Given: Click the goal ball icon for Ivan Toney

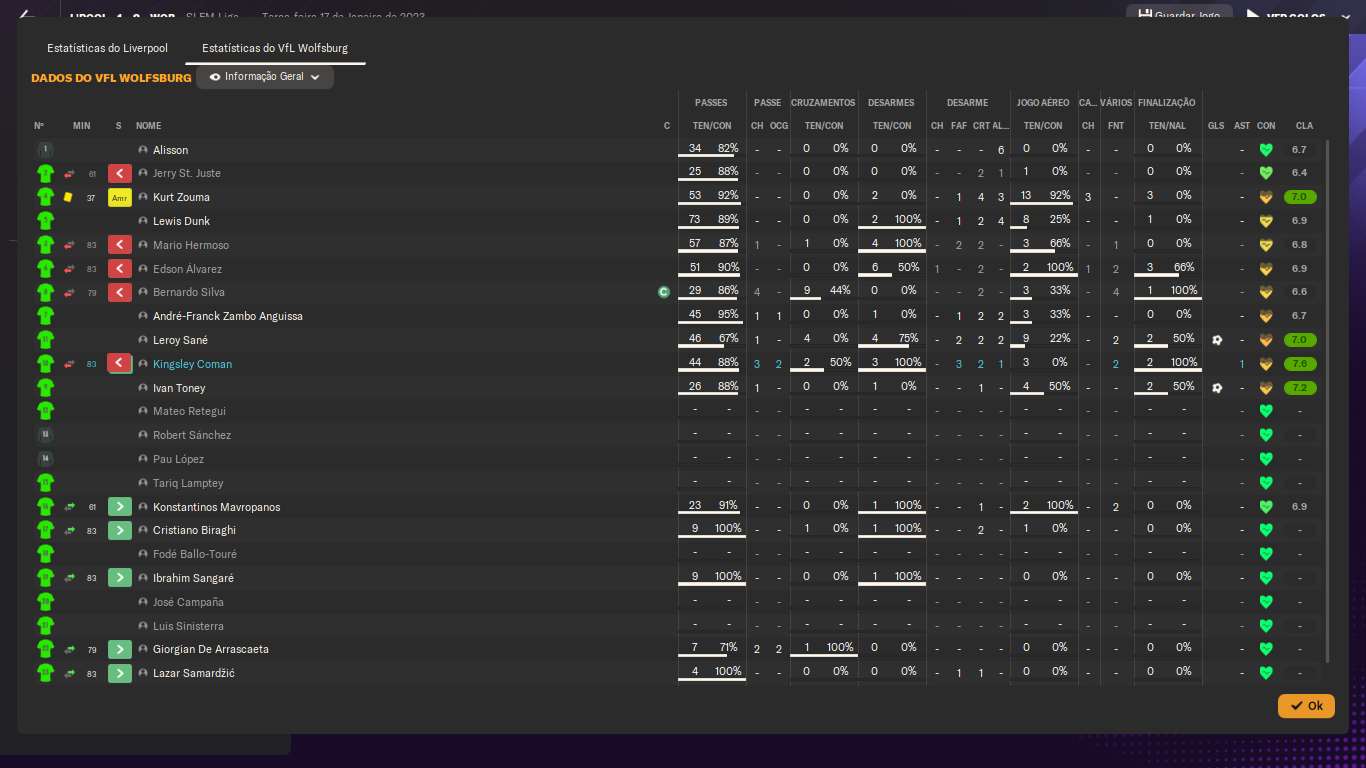Looking at the screenshot, I should [x=1216, y=388].
